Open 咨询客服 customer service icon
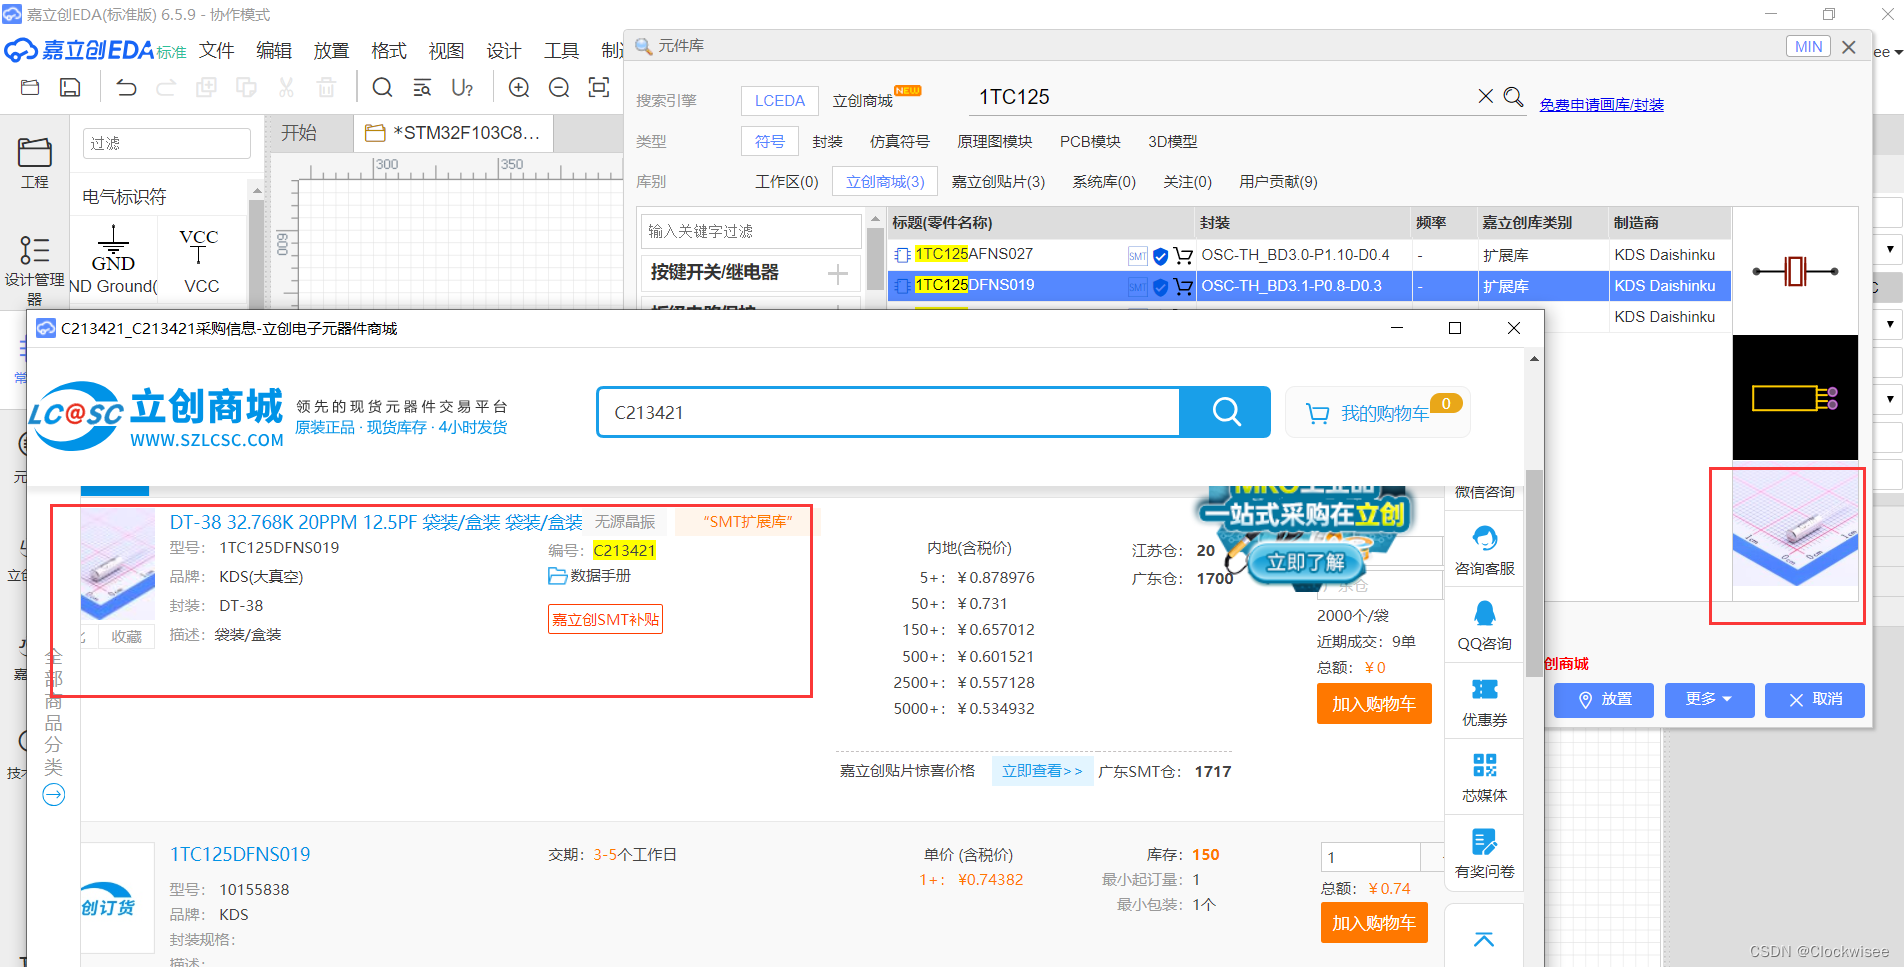1904x967 pixels. click(1484, 550)
